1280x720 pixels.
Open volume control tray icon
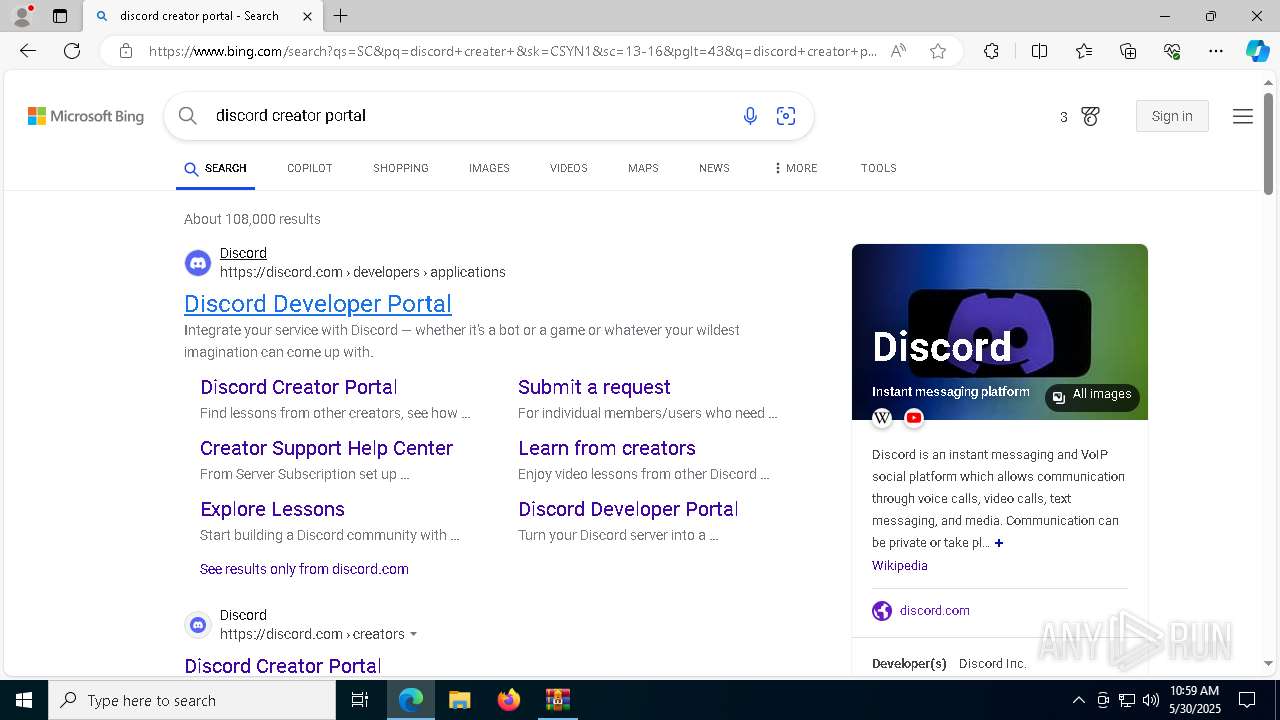click(x=1150, y=700)
